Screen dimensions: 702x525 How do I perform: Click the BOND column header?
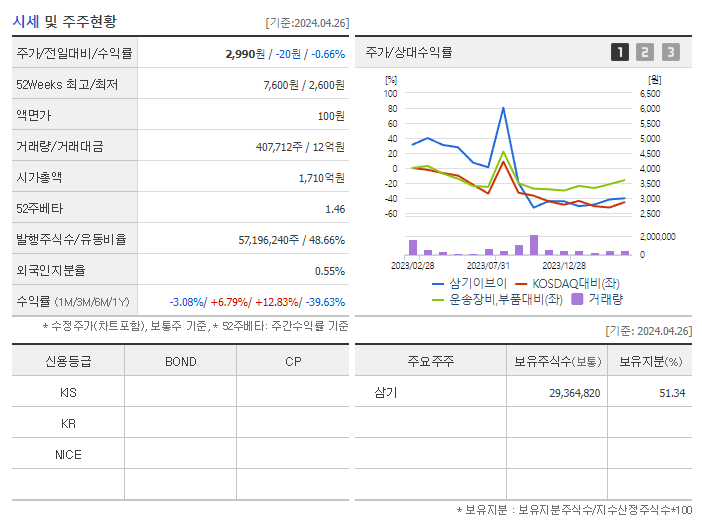pyautogui.click(x=180, y=362)
